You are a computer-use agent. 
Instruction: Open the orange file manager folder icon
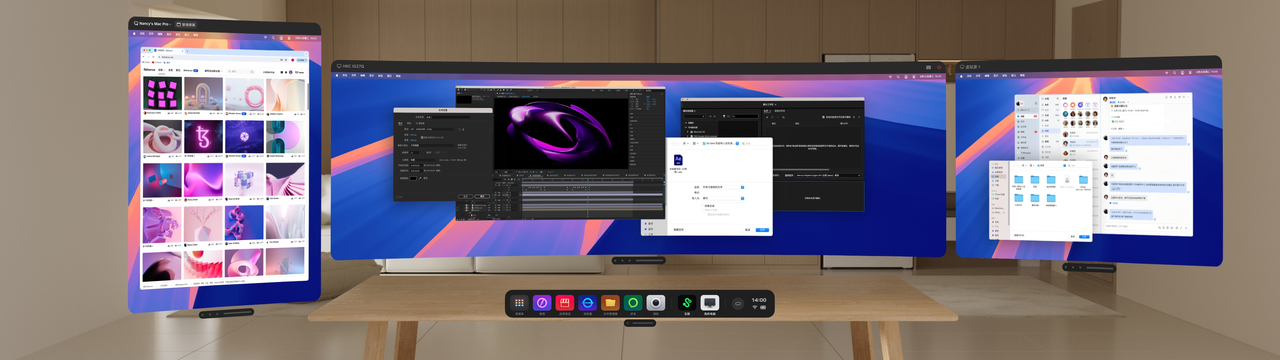tap(610, 302)
